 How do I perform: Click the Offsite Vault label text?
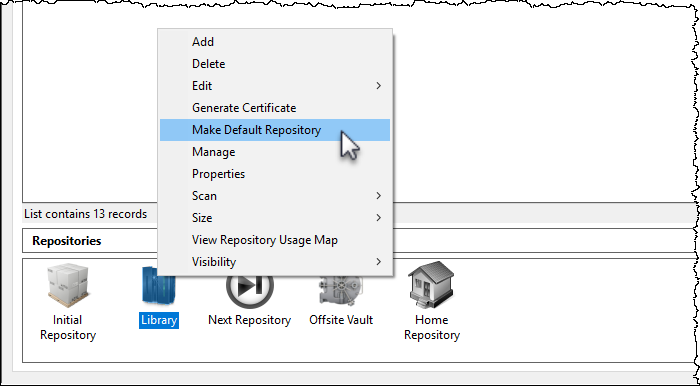point(341,320)
